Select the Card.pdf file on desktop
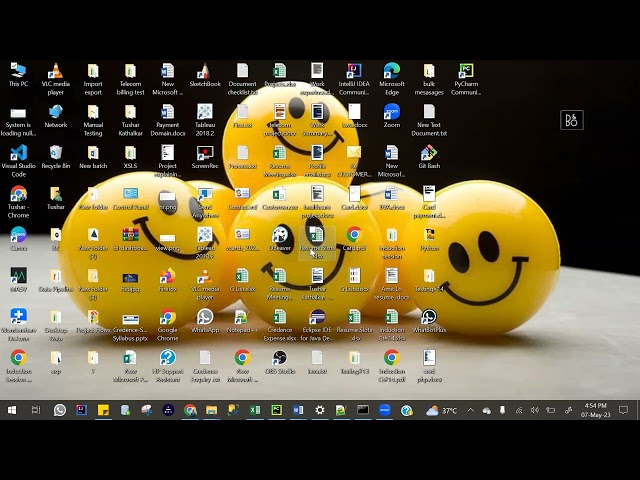Image resolution: width=640 pixels, height=480 pixels. pyautogui.click(x=354, y=239)
